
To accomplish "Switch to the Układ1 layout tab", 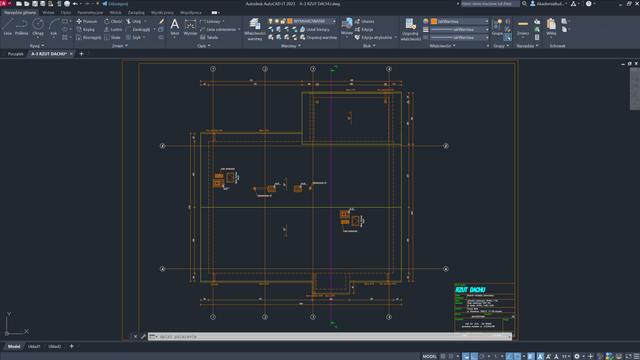I will pos(34,347).
